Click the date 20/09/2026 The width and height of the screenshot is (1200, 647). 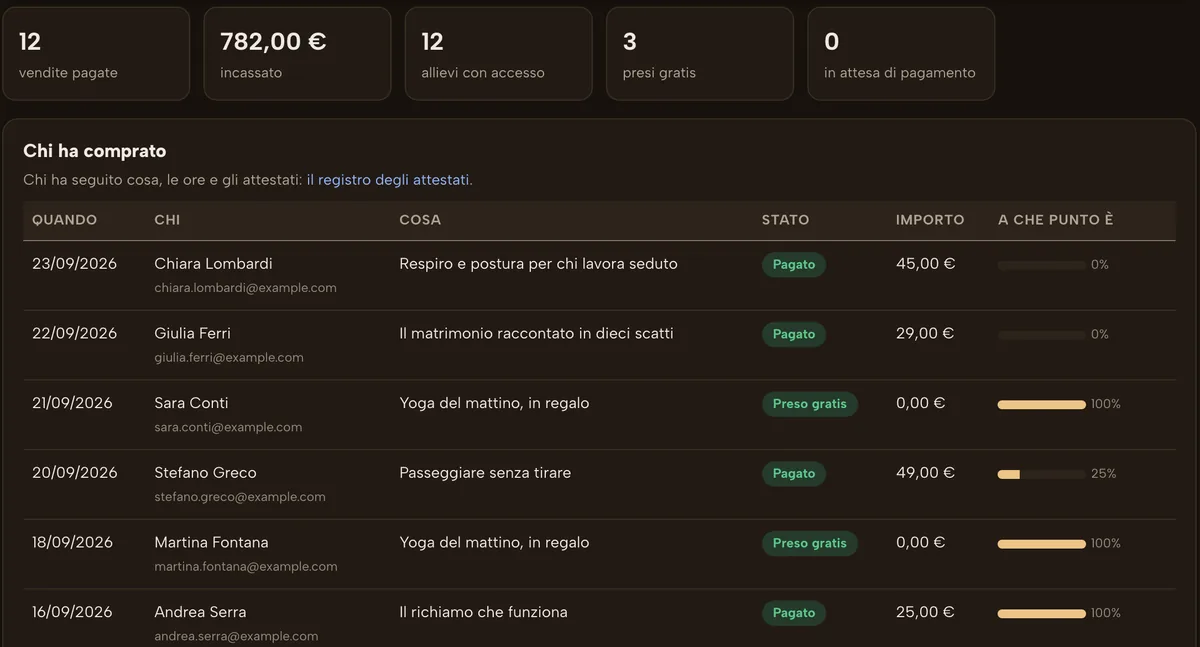(x=75, y=473)
